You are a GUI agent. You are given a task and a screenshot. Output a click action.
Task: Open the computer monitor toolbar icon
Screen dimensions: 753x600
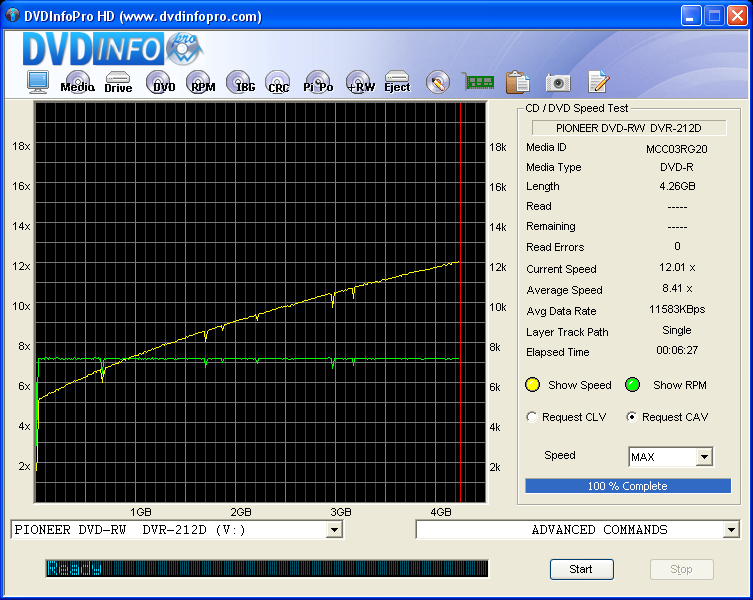pyautogui.click(x=37, y=82)
